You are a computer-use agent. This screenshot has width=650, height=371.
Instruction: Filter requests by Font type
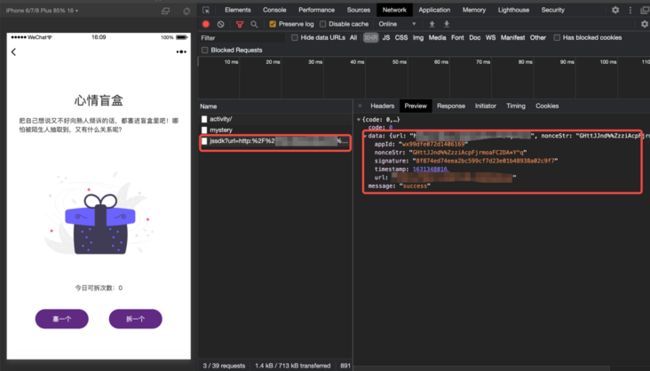point(458,38)
